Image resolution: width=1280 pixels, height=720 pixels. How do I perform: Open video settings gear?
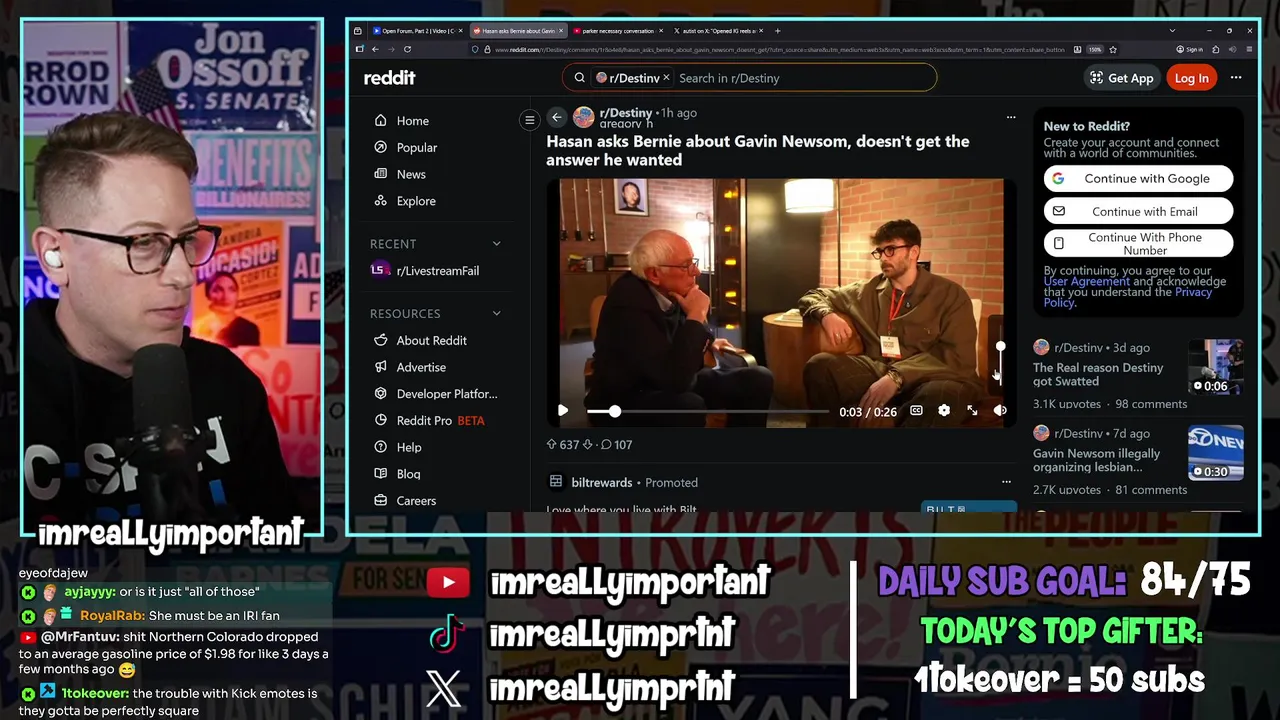click(944, 411)
